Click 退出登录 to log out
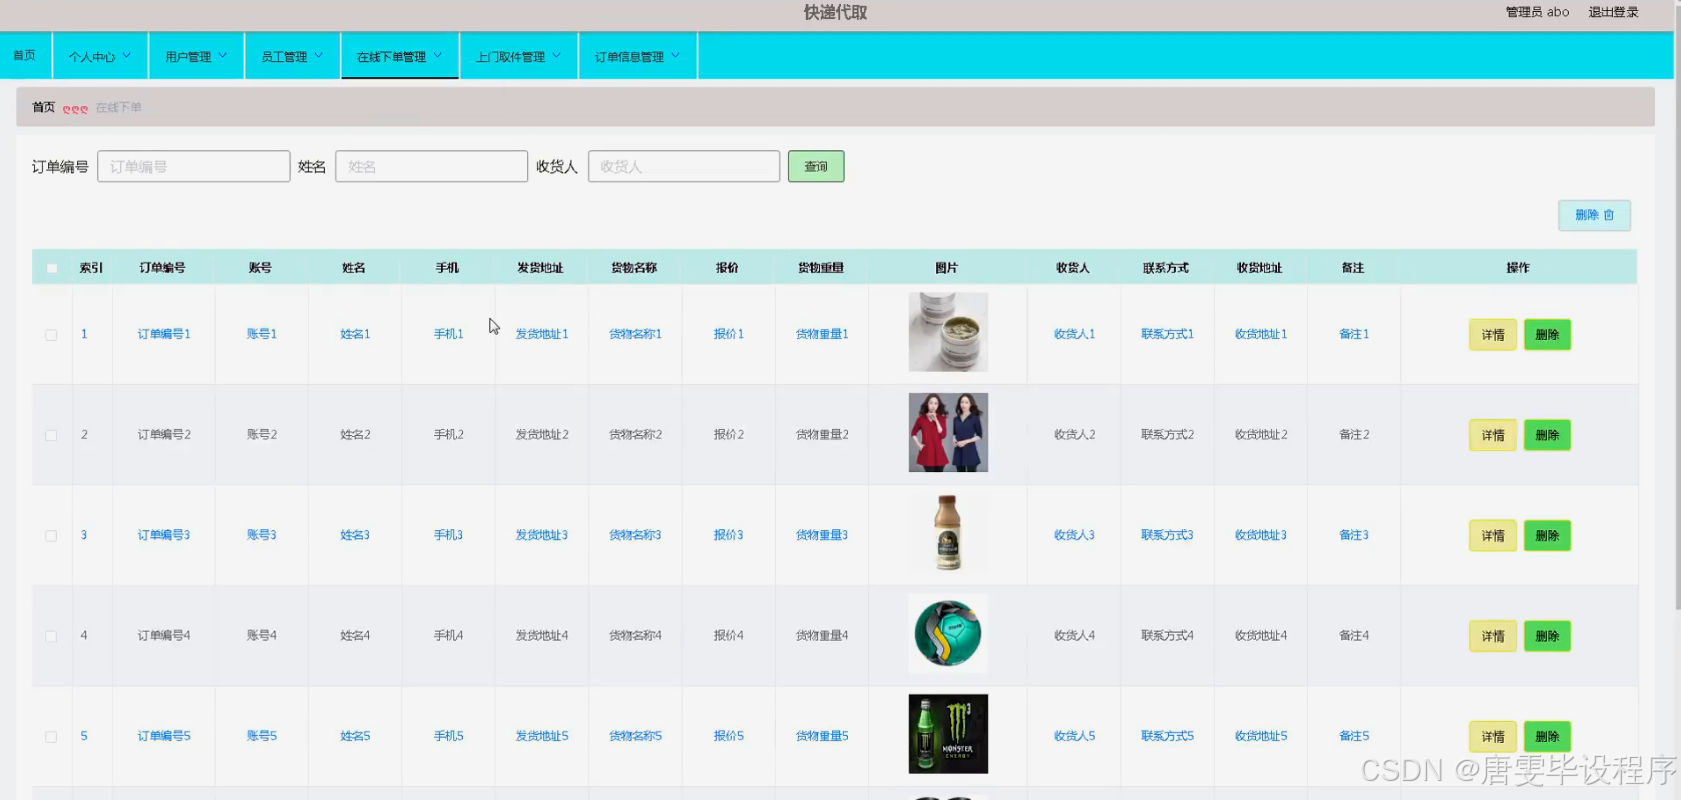The image size is (1681, 800). point(1613,12)
